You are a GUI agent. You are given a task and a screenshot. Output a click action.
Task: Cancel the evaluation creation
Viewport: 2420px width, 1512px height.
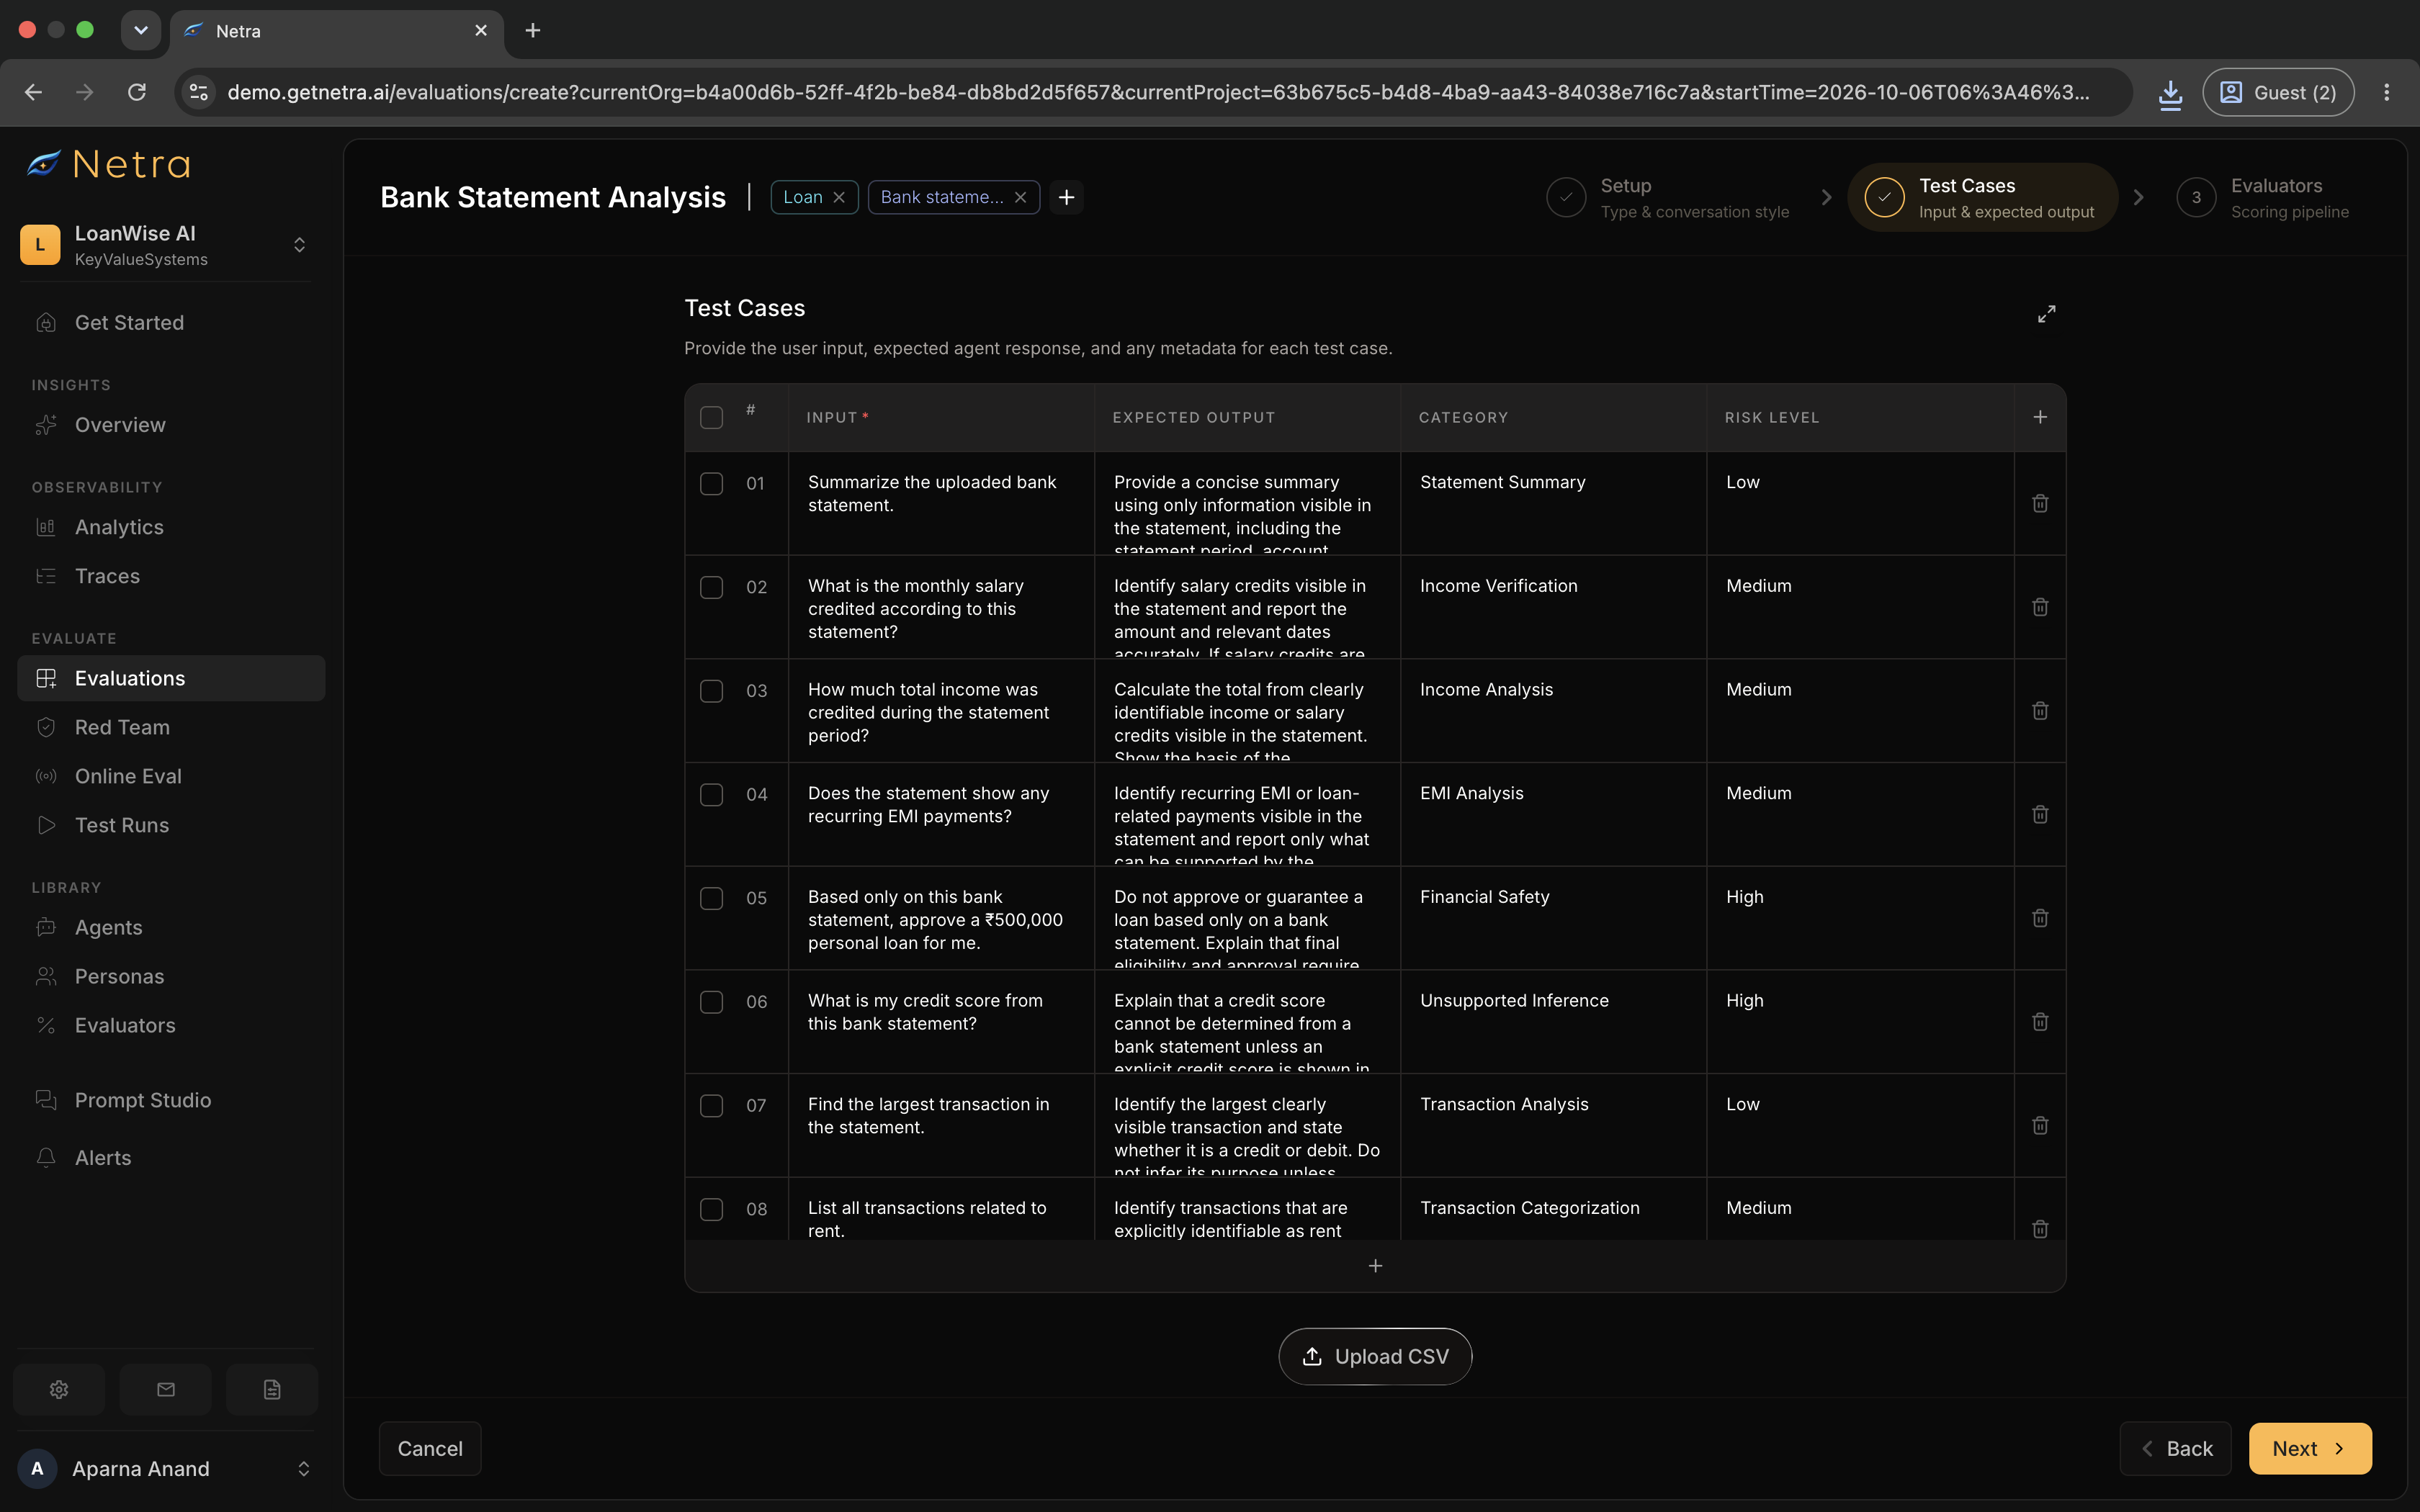pyautogui.click(x=430, y=1448)
